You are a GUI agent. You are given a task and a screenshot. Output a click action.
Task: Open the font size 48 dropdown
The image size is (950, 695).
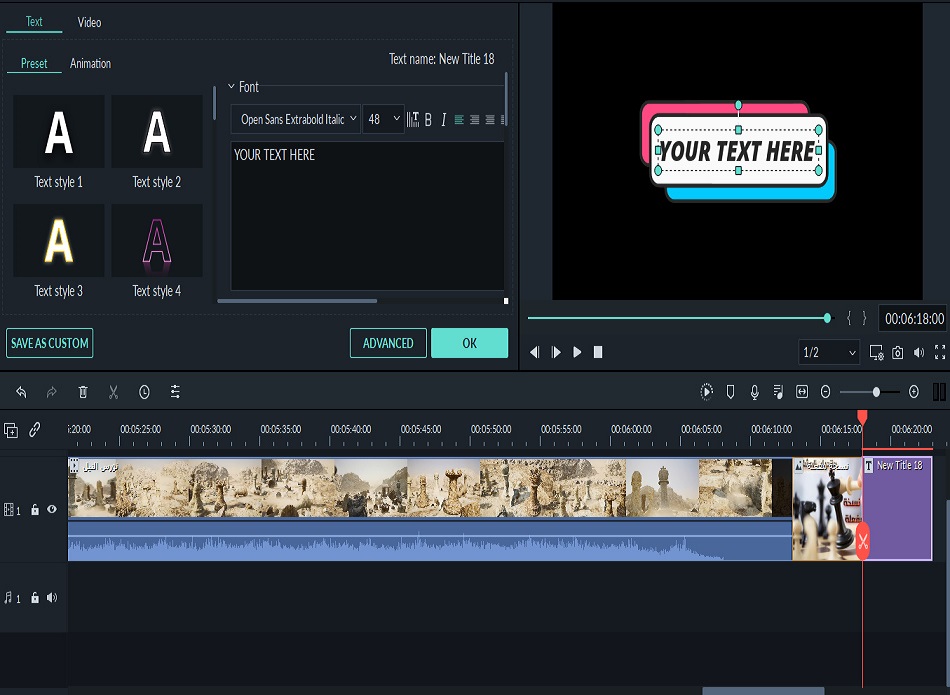(384, 119)
